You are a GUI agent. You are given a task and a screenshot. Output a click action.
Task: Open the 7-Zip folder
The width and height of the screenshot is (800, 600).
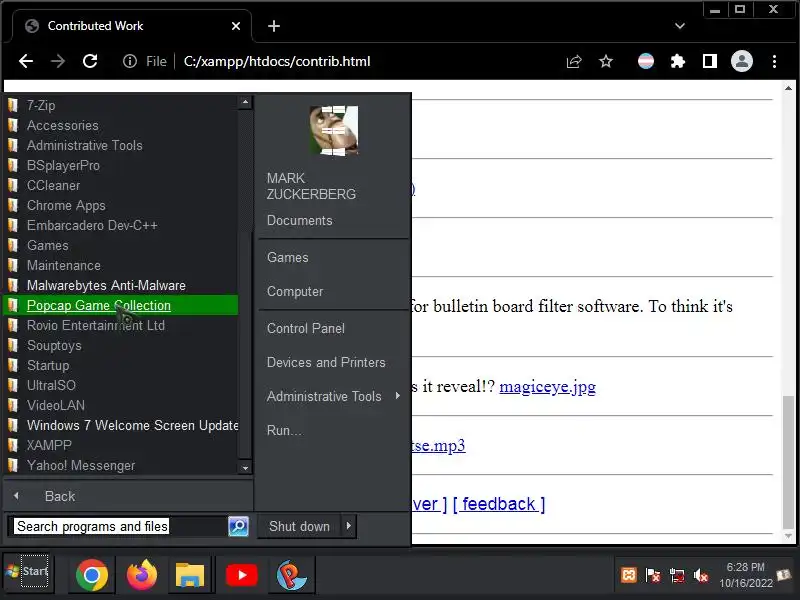[120, 106]
